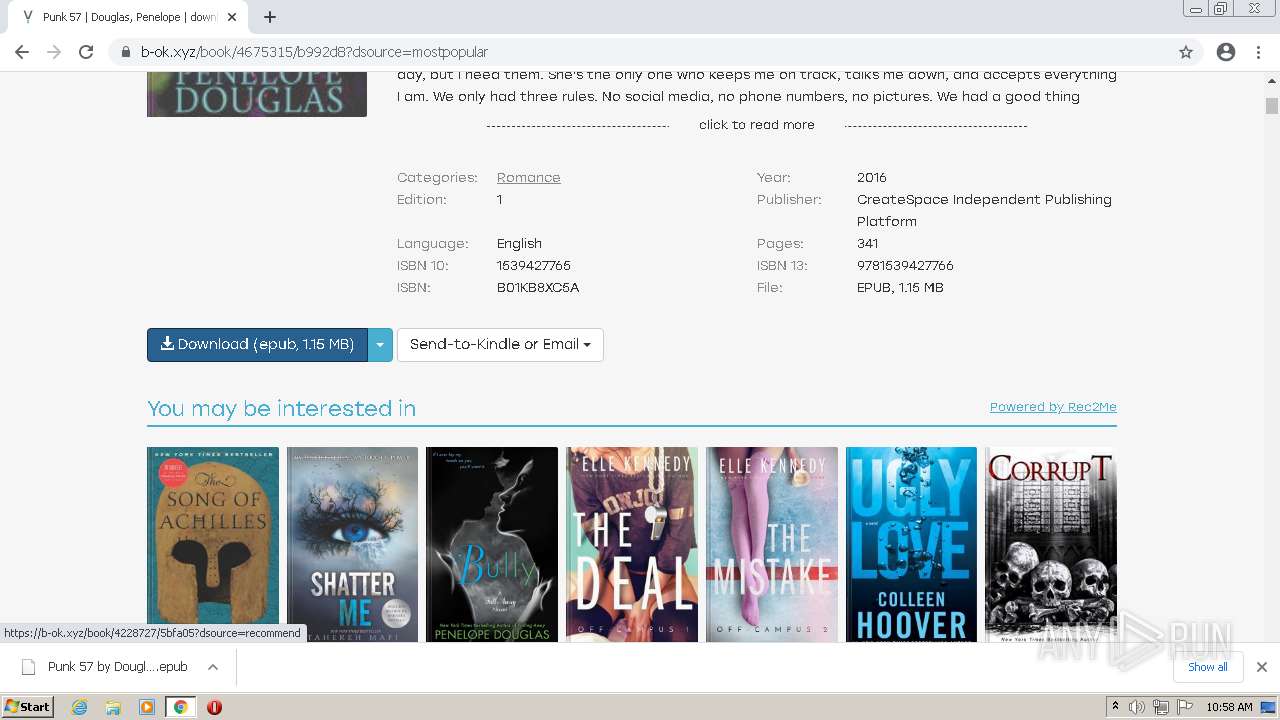
Task: Switch to Chrome taskbar button
Action: pos(181,707)
